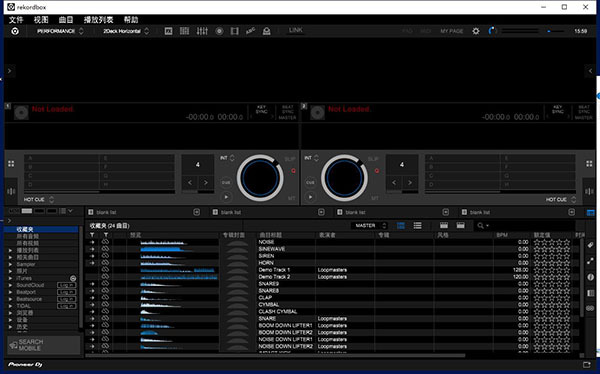
Task: Open deck 1 HOT CUE pad mode dropdown
Action: tap(39, 199)
